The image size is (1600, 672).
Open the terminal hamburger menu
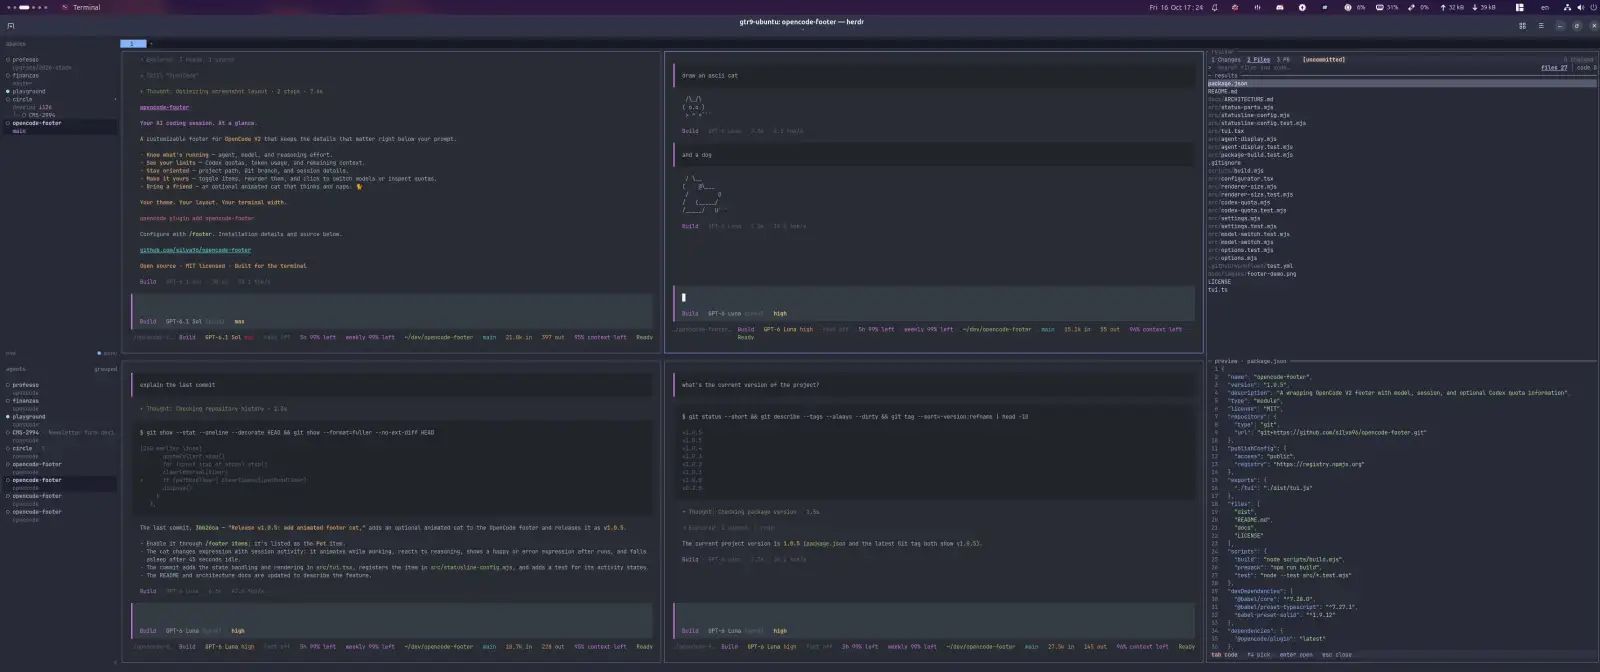(1541, 26)
